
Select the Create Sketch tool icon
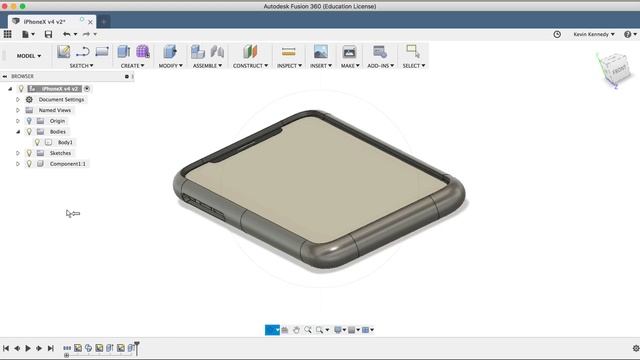tap(63, 52)
